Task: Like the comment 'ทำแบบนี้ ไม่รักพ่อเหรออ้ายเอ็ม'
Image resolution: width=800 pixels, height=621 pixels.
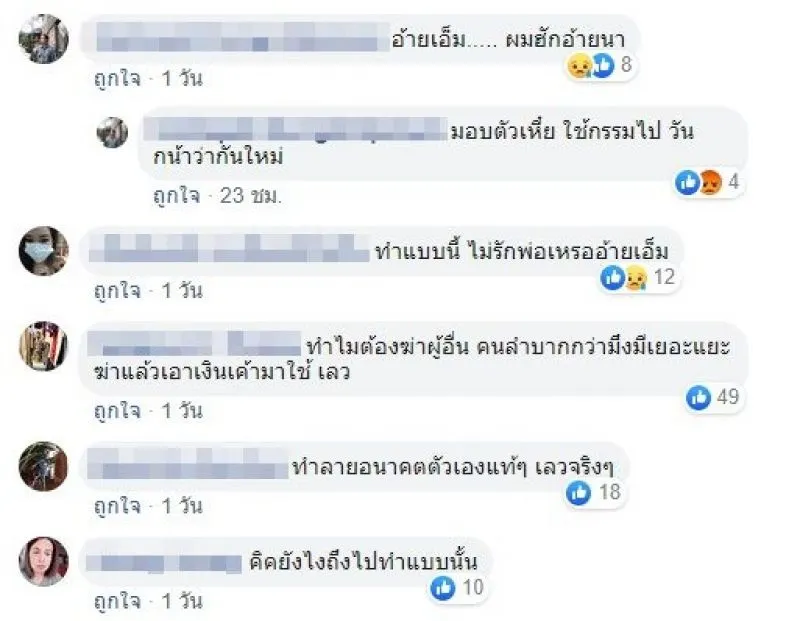Action: point(117,291)
